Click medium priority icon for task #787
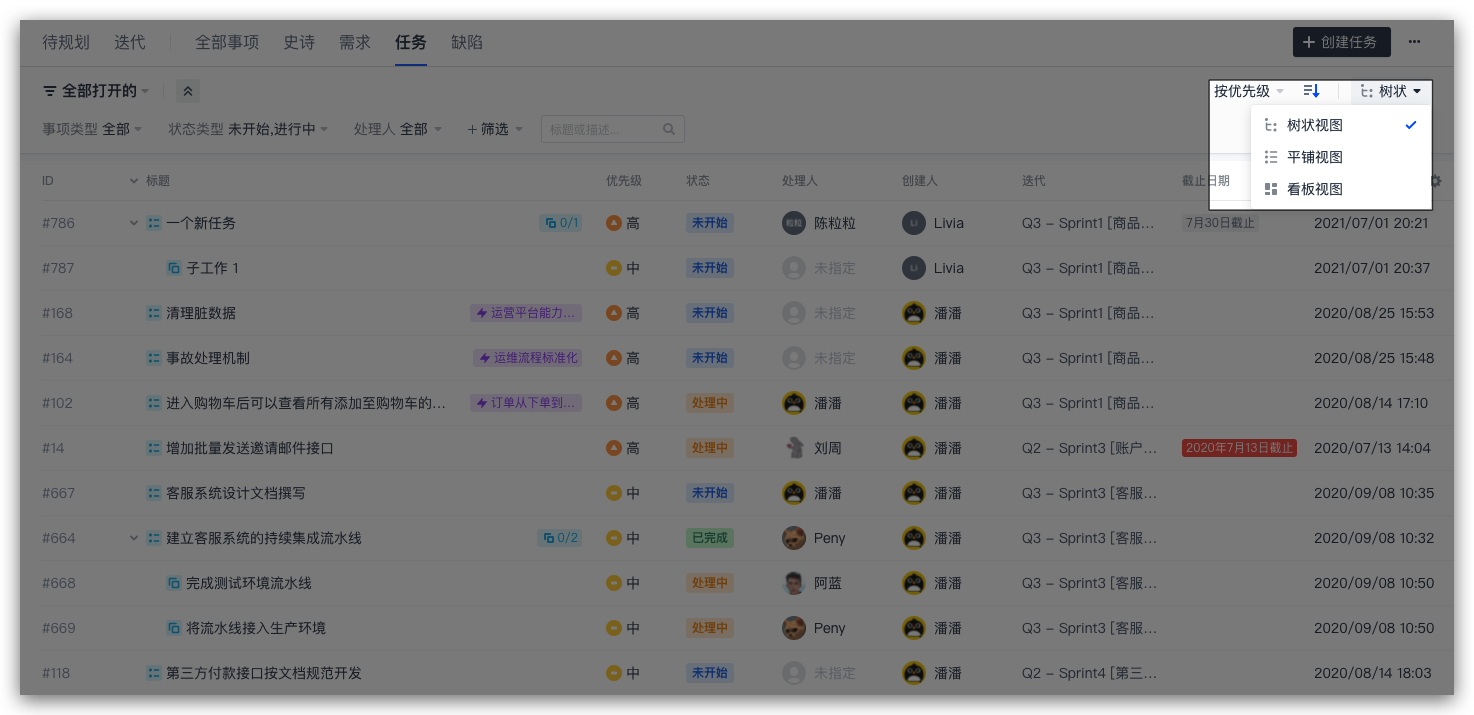Viewport: 1474px width, 715px height. coord(614,268)
